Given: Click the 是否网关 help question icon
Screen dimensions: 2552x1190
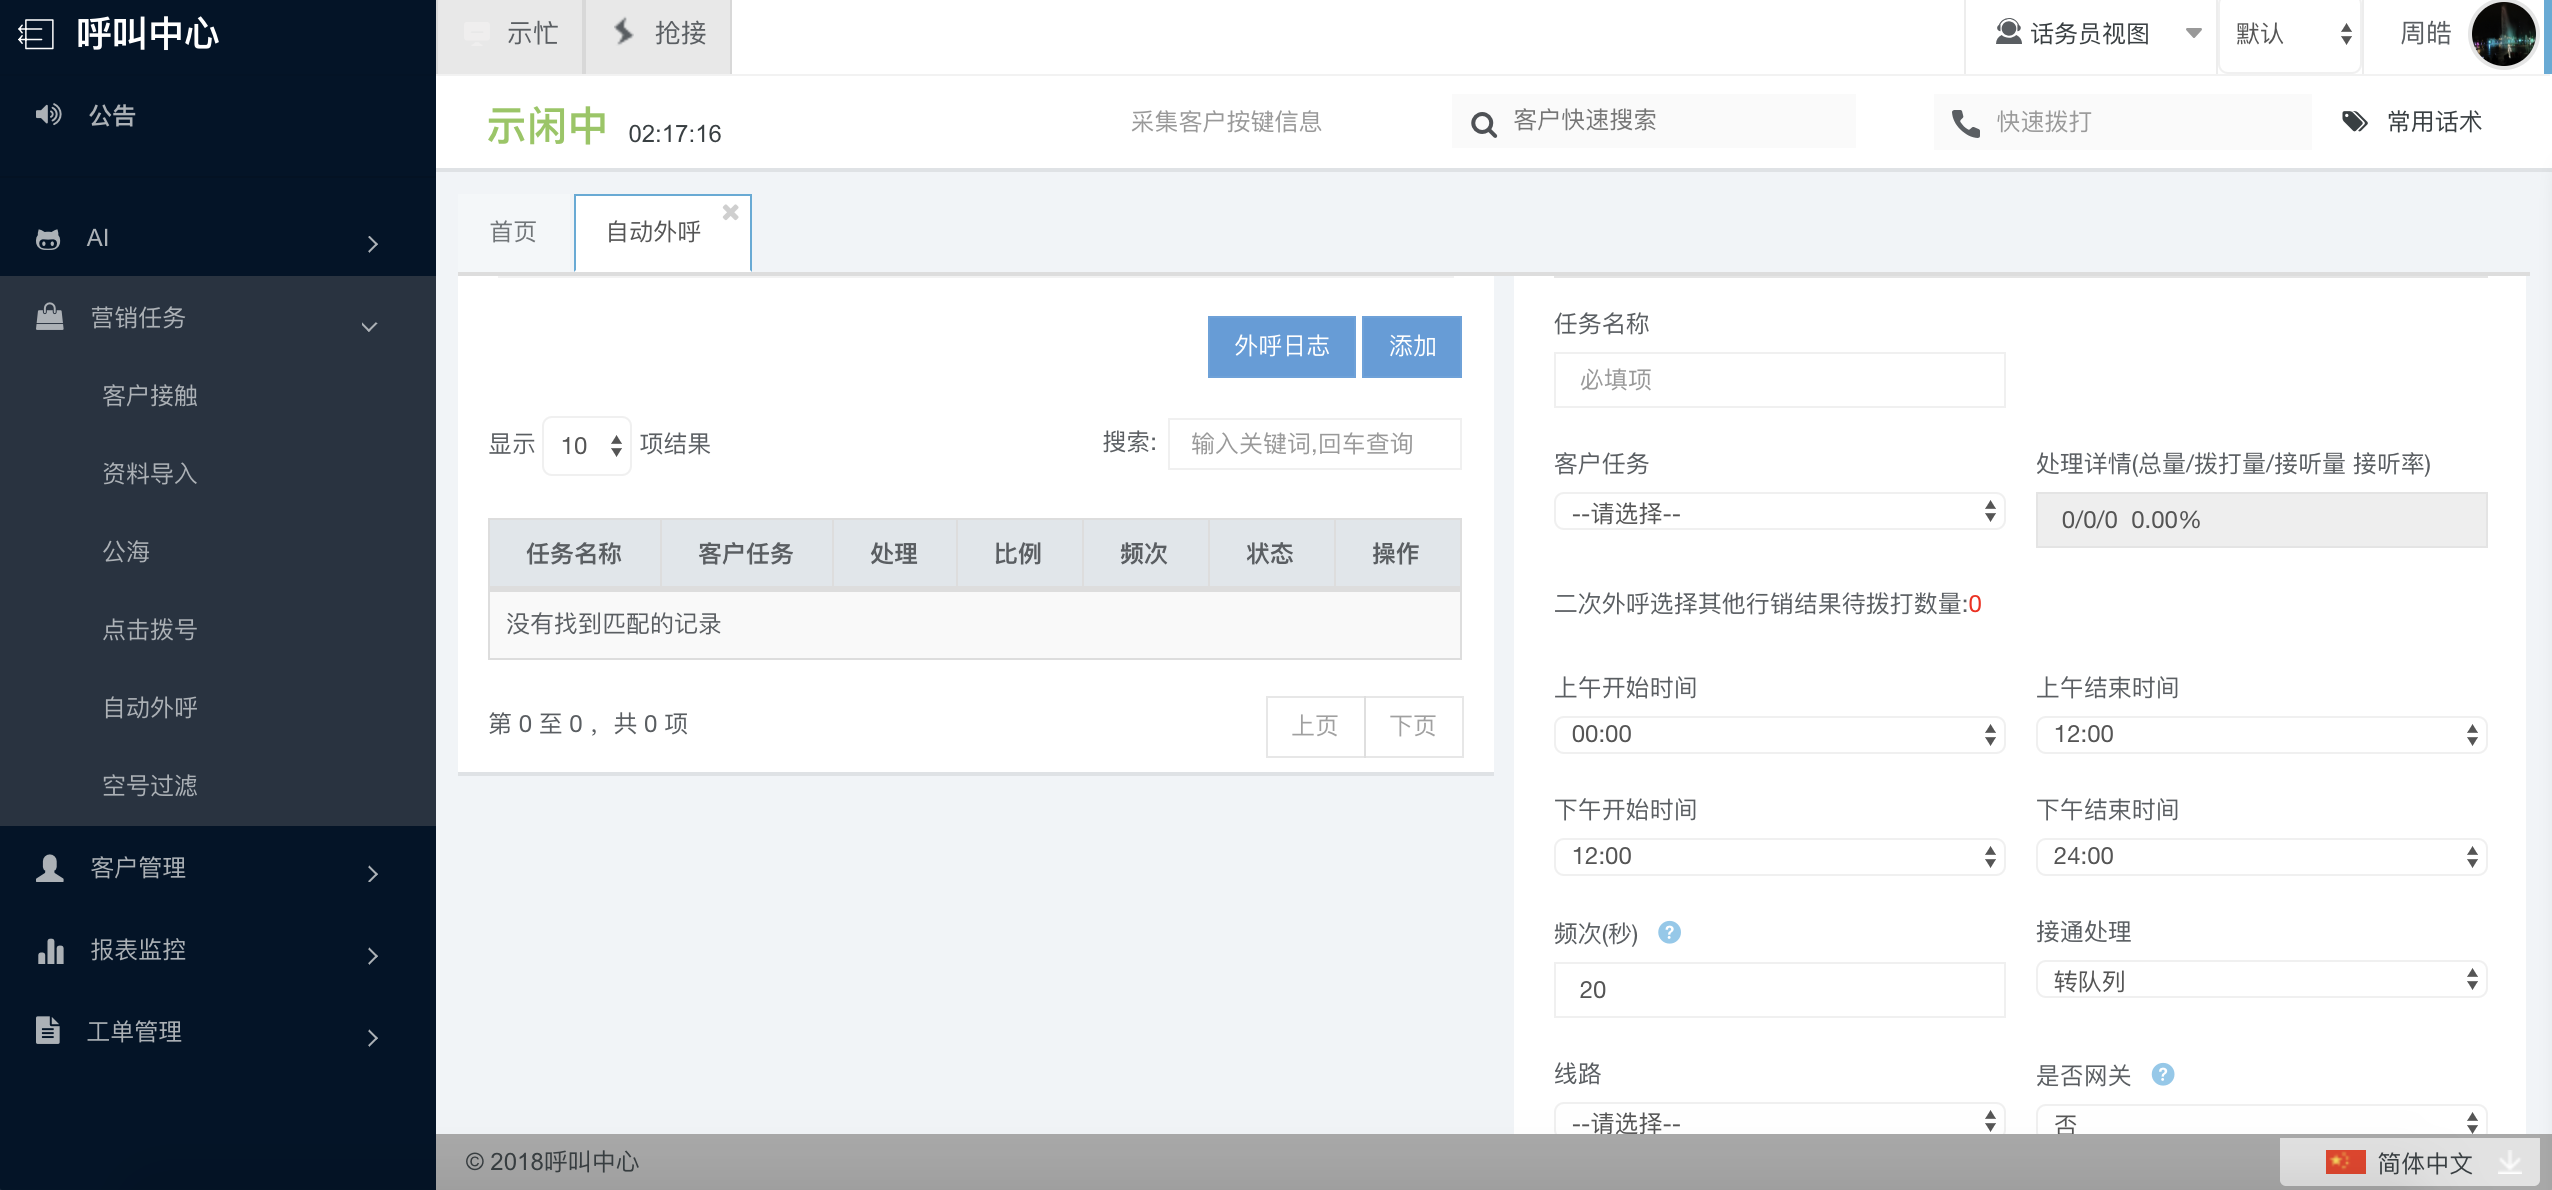Looking at the screenshot, I should 2162,1074.
